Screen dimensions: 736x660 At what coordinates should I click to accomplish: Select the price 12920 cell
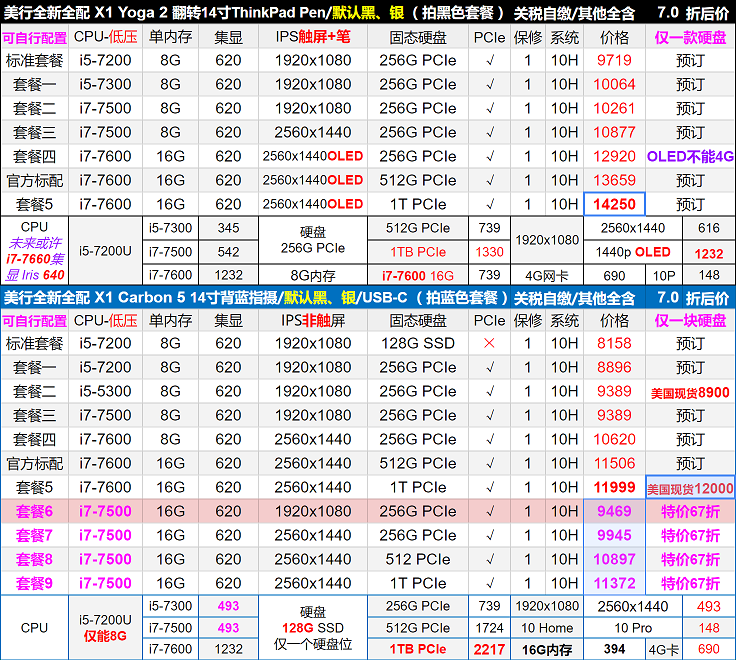[614, 156]
